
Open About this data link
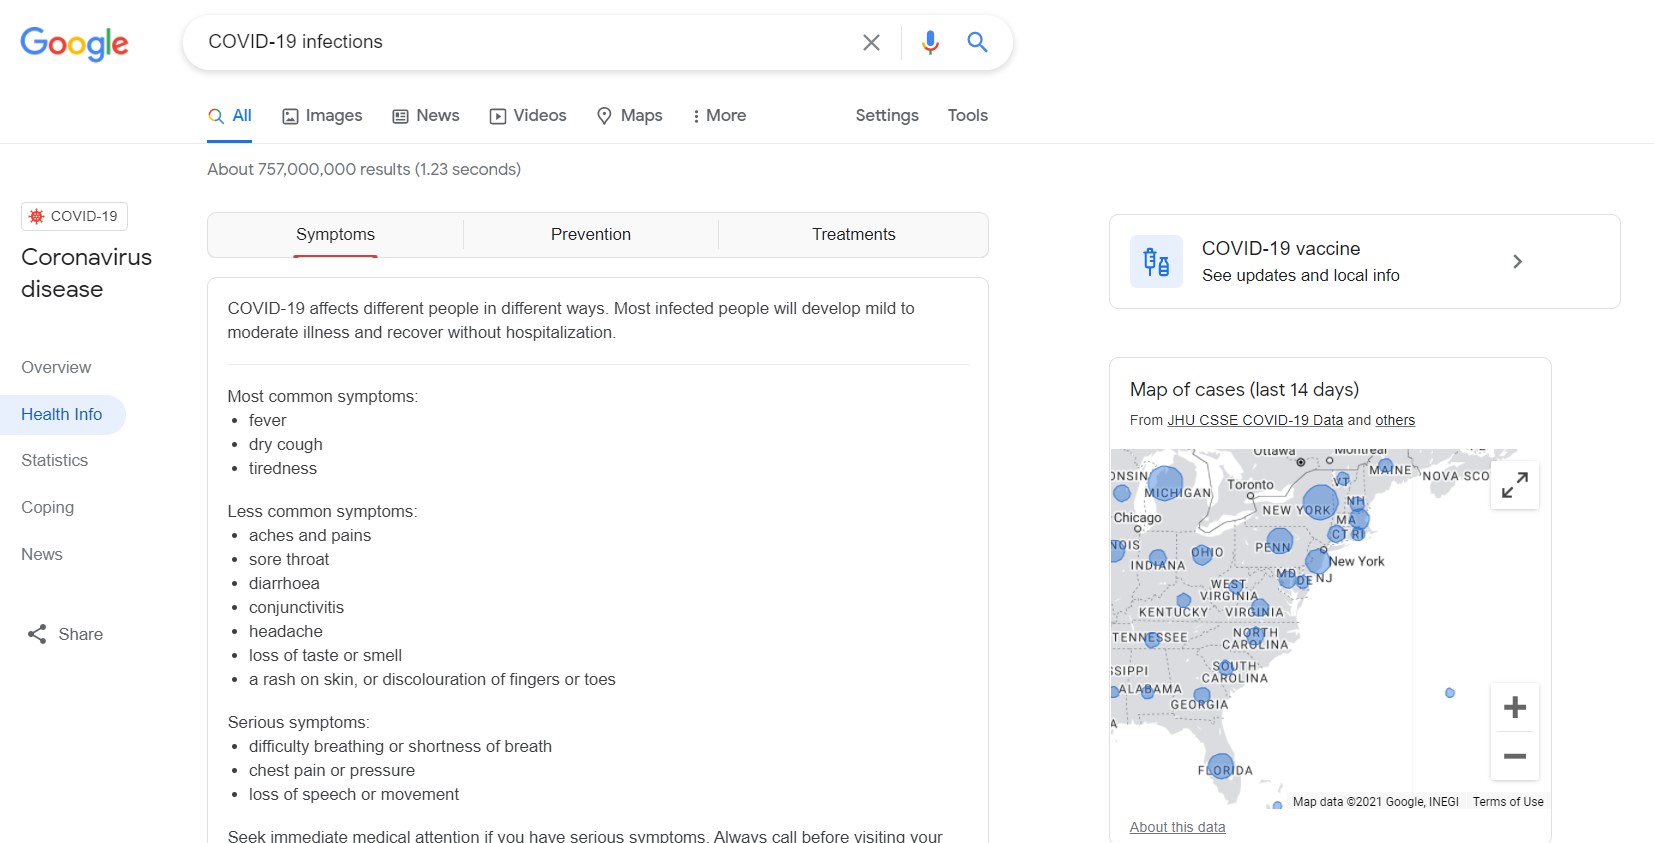click(1177, 828)
